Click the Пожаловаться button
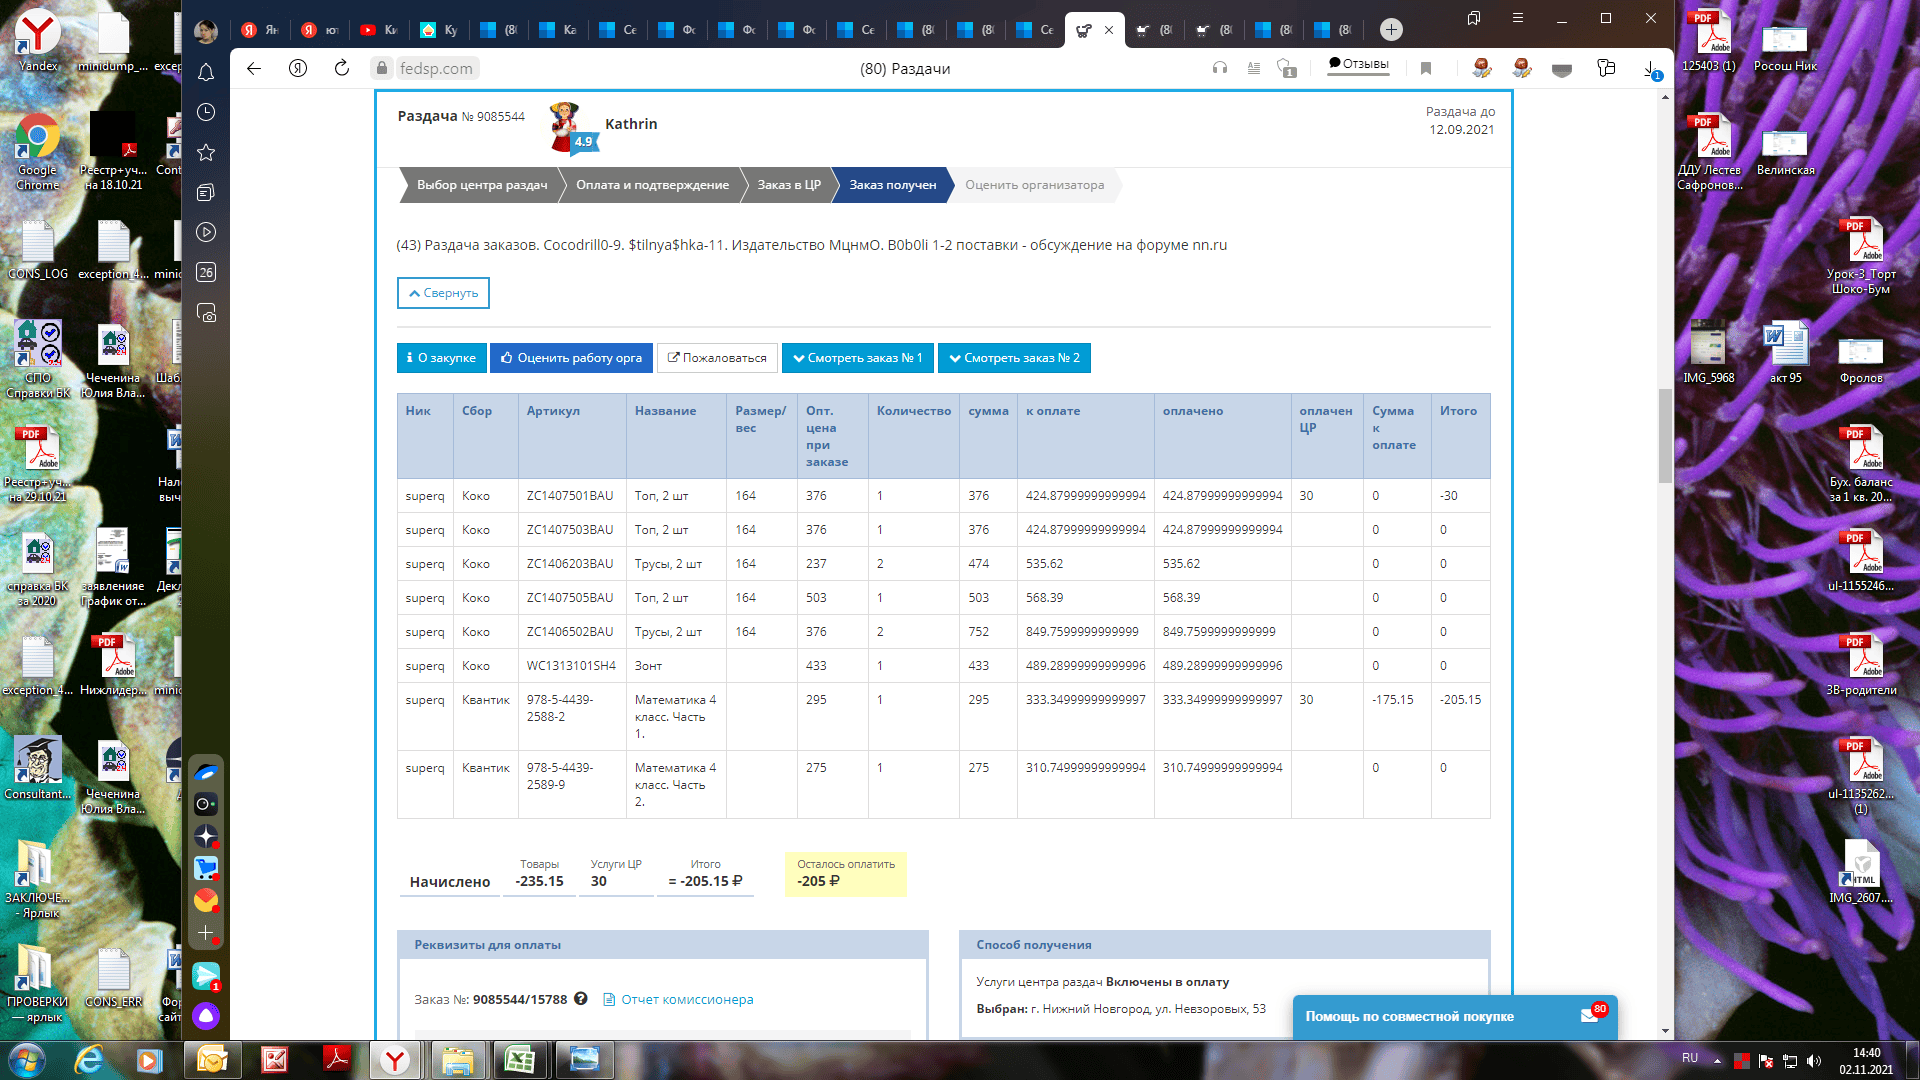 (716, 358)
